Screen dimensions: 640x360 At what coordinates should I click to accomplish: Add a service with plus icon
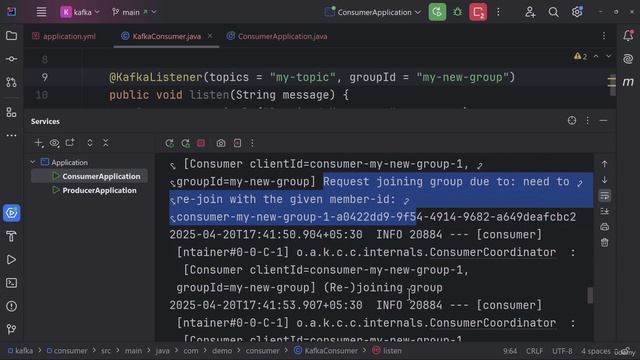point(38,143)
